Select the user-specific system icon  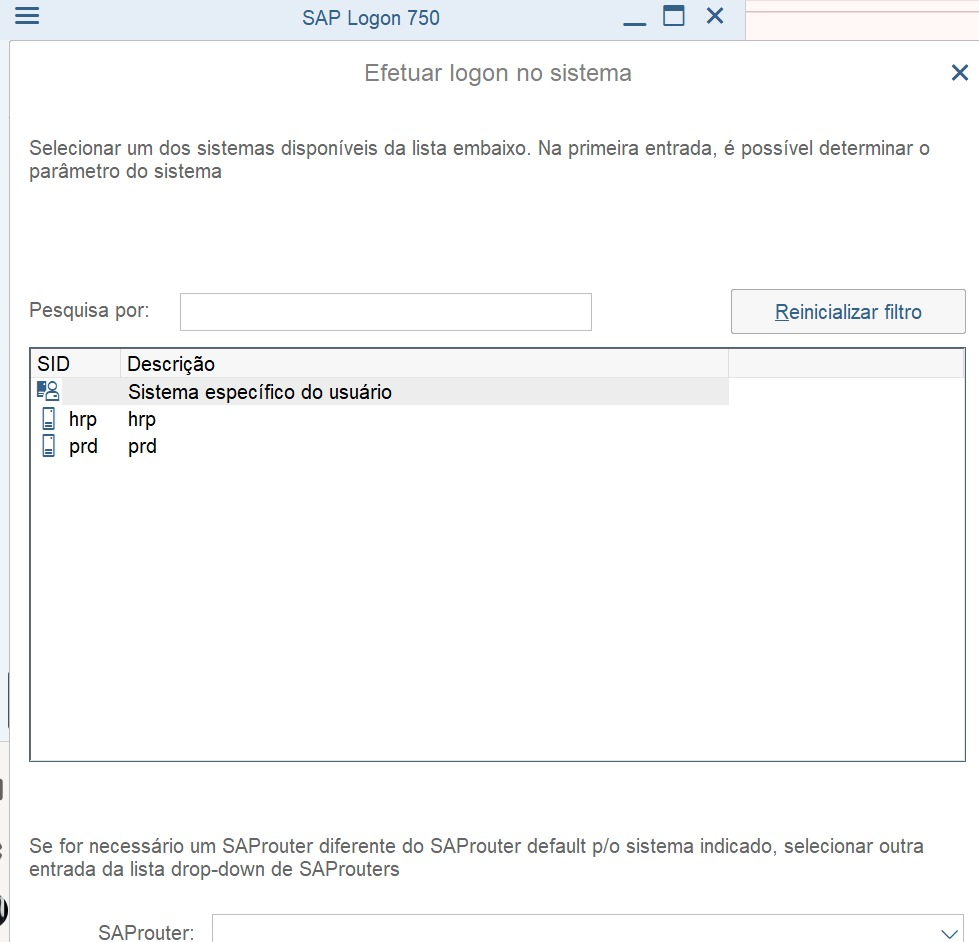click(48, 391)
